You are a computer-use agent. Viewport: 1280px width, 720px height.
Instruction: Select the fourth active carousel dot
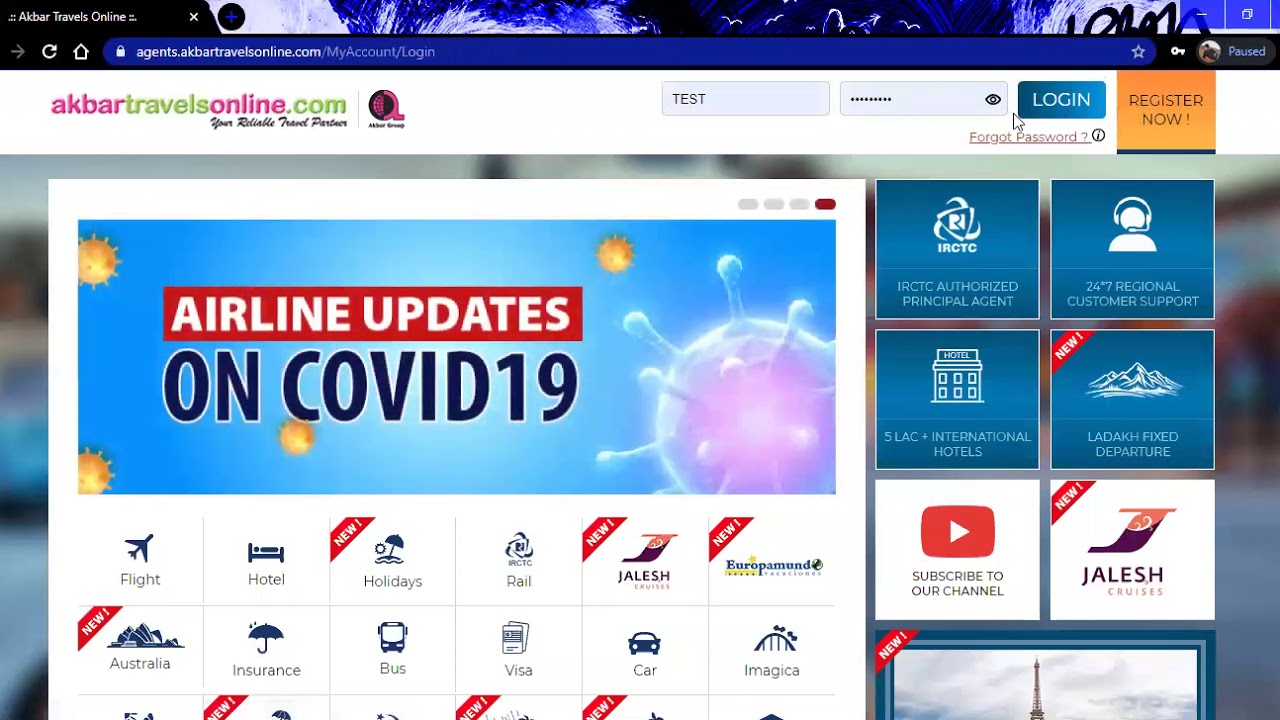825,204
